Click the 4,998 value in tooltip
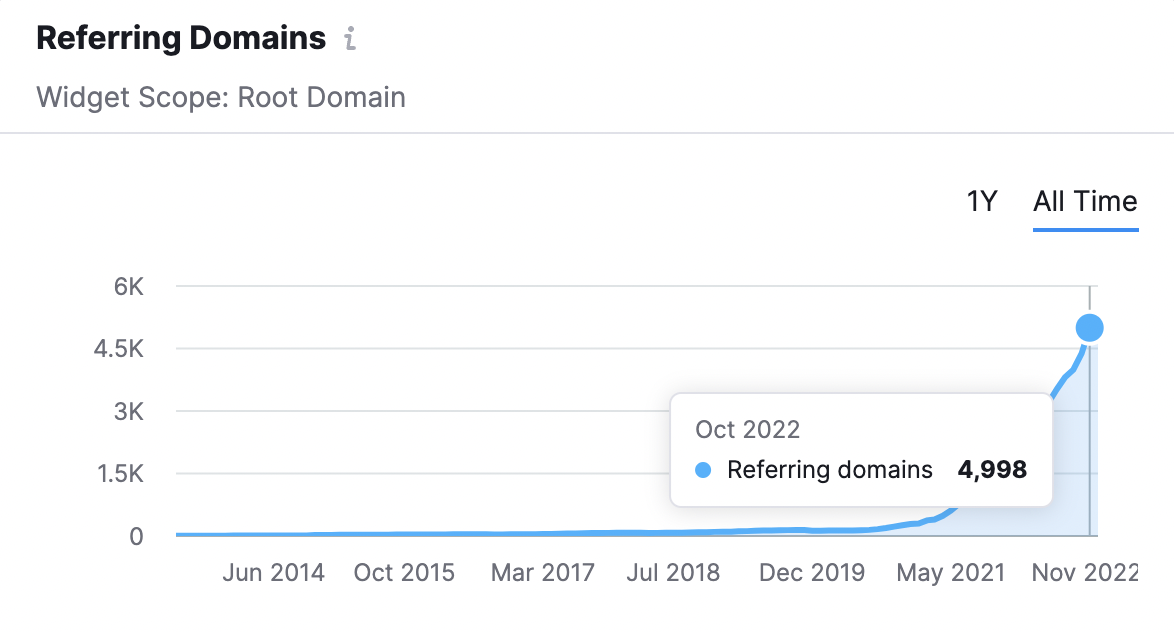 point(992,470)
